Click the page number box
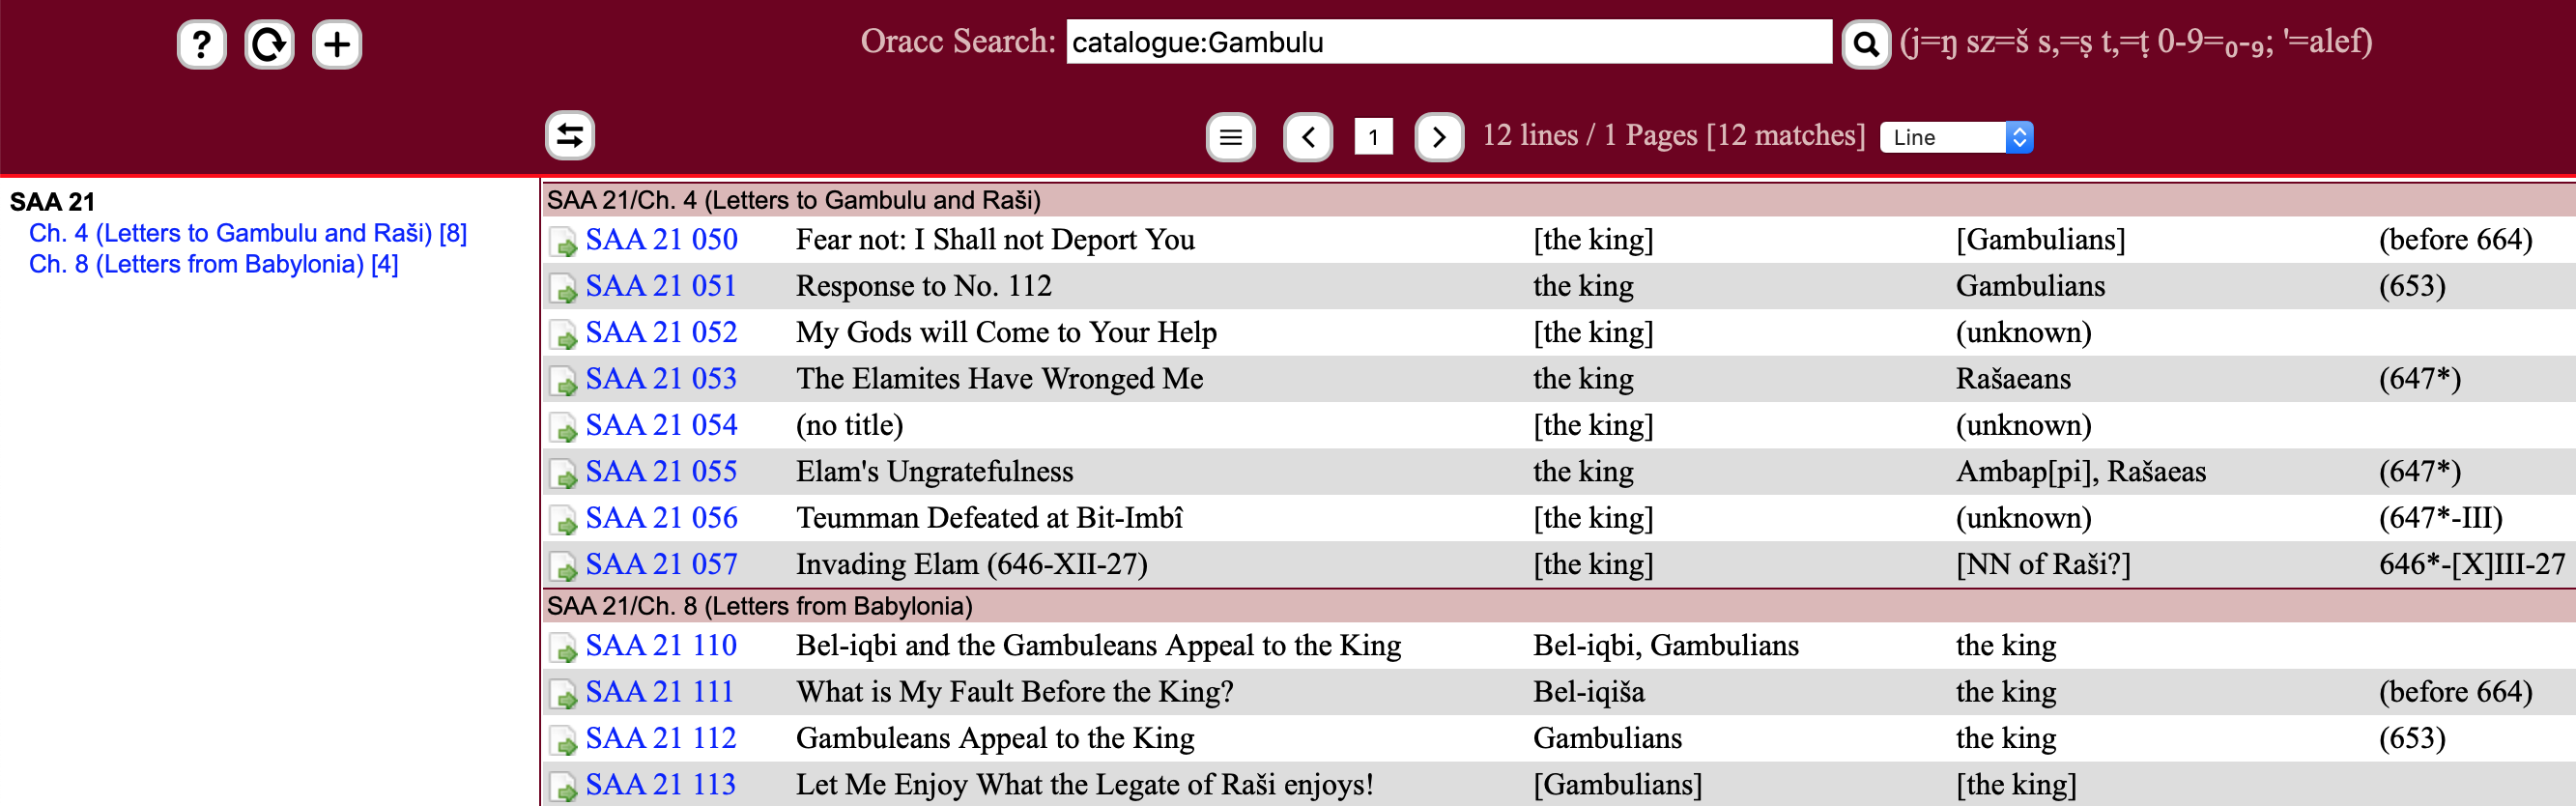 1373,137
